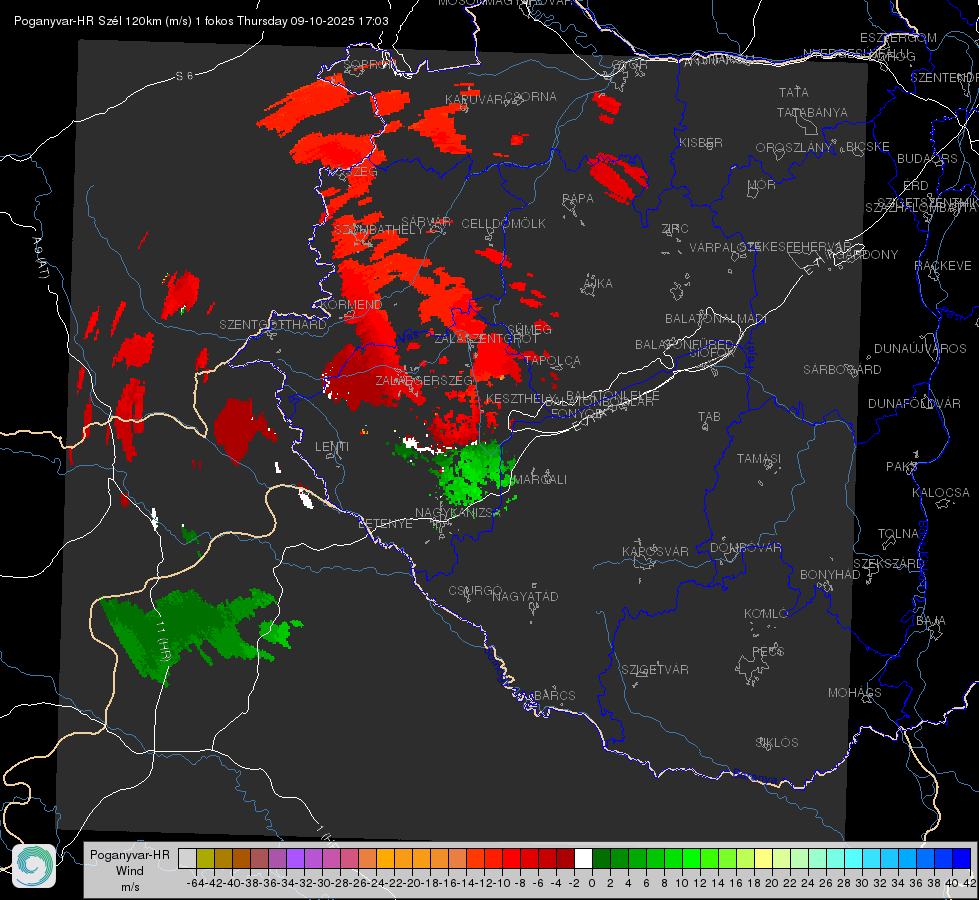Select the dark green swatch between 0 and 2
This screenshot has width=979, height=900.
point(601,858)
